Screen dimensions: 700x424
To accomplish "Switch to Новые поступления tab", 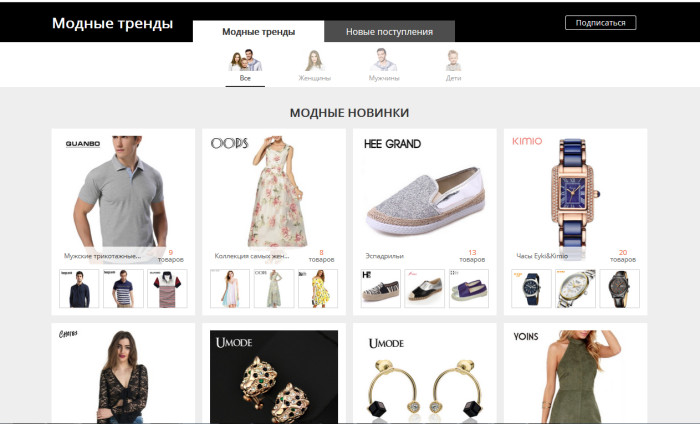I will [x=389, y=32].
